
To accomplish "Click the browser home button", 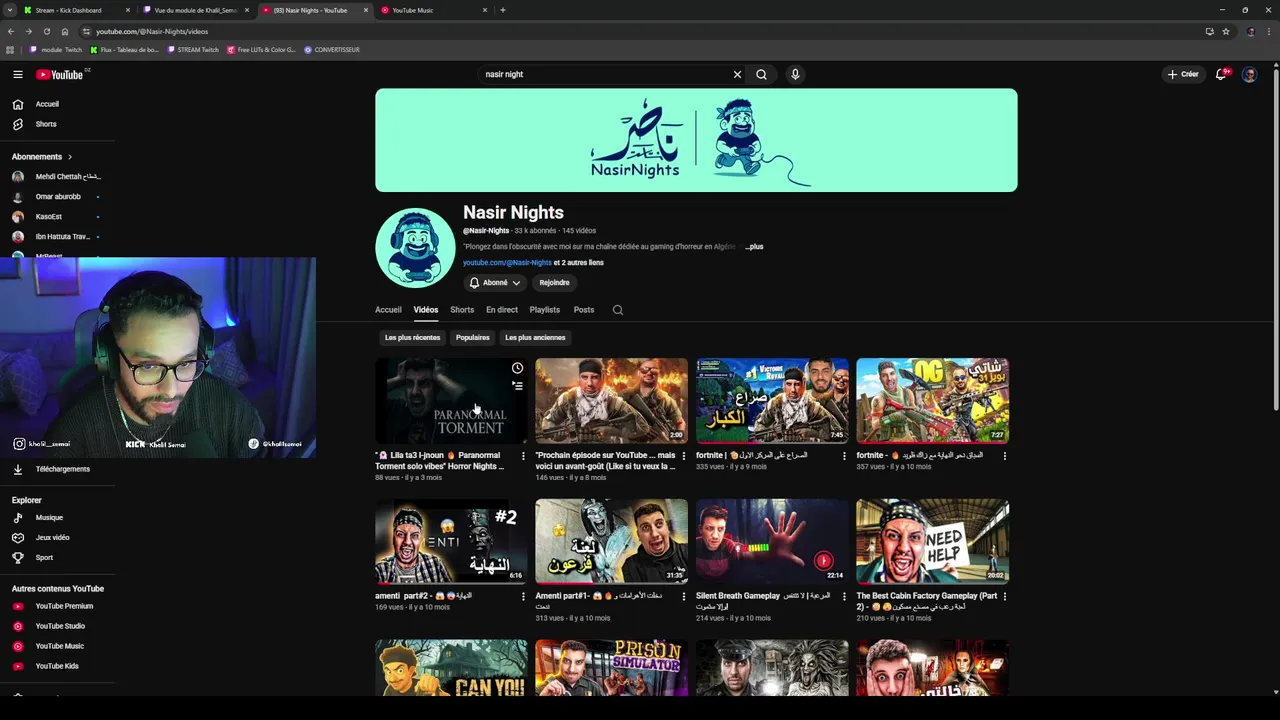I will click(x=65, y=31).
